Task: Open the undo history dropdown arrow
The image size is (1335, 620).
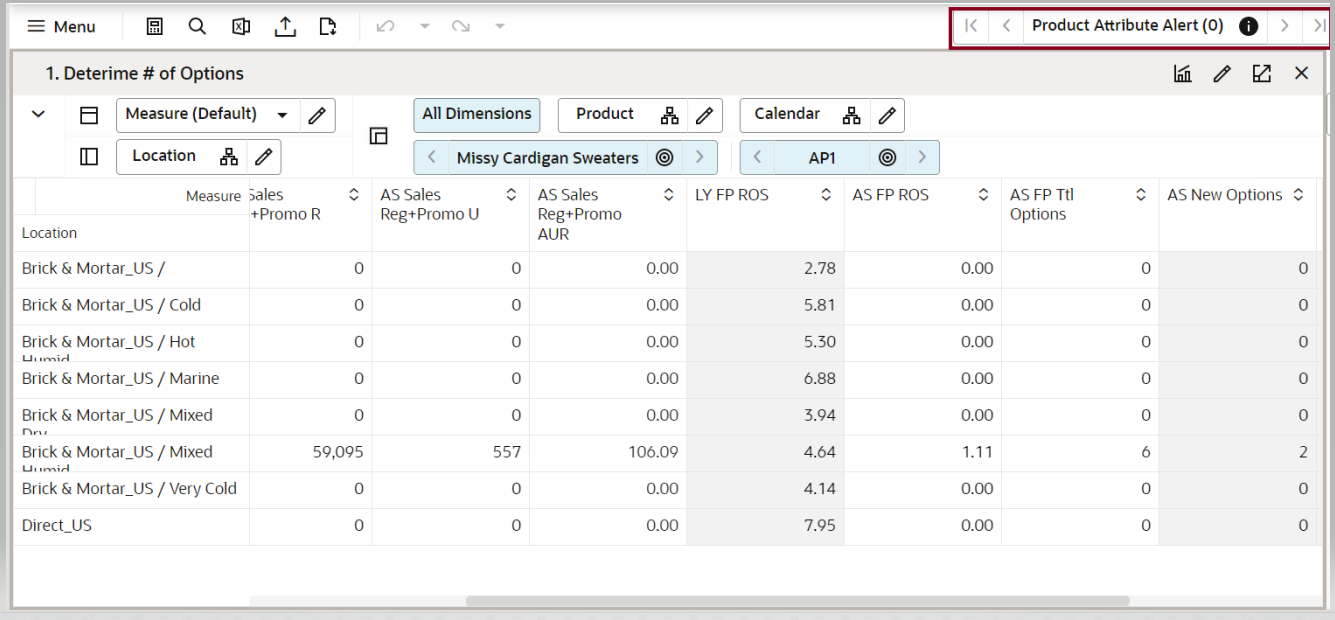Action: [x=424, y=27]
